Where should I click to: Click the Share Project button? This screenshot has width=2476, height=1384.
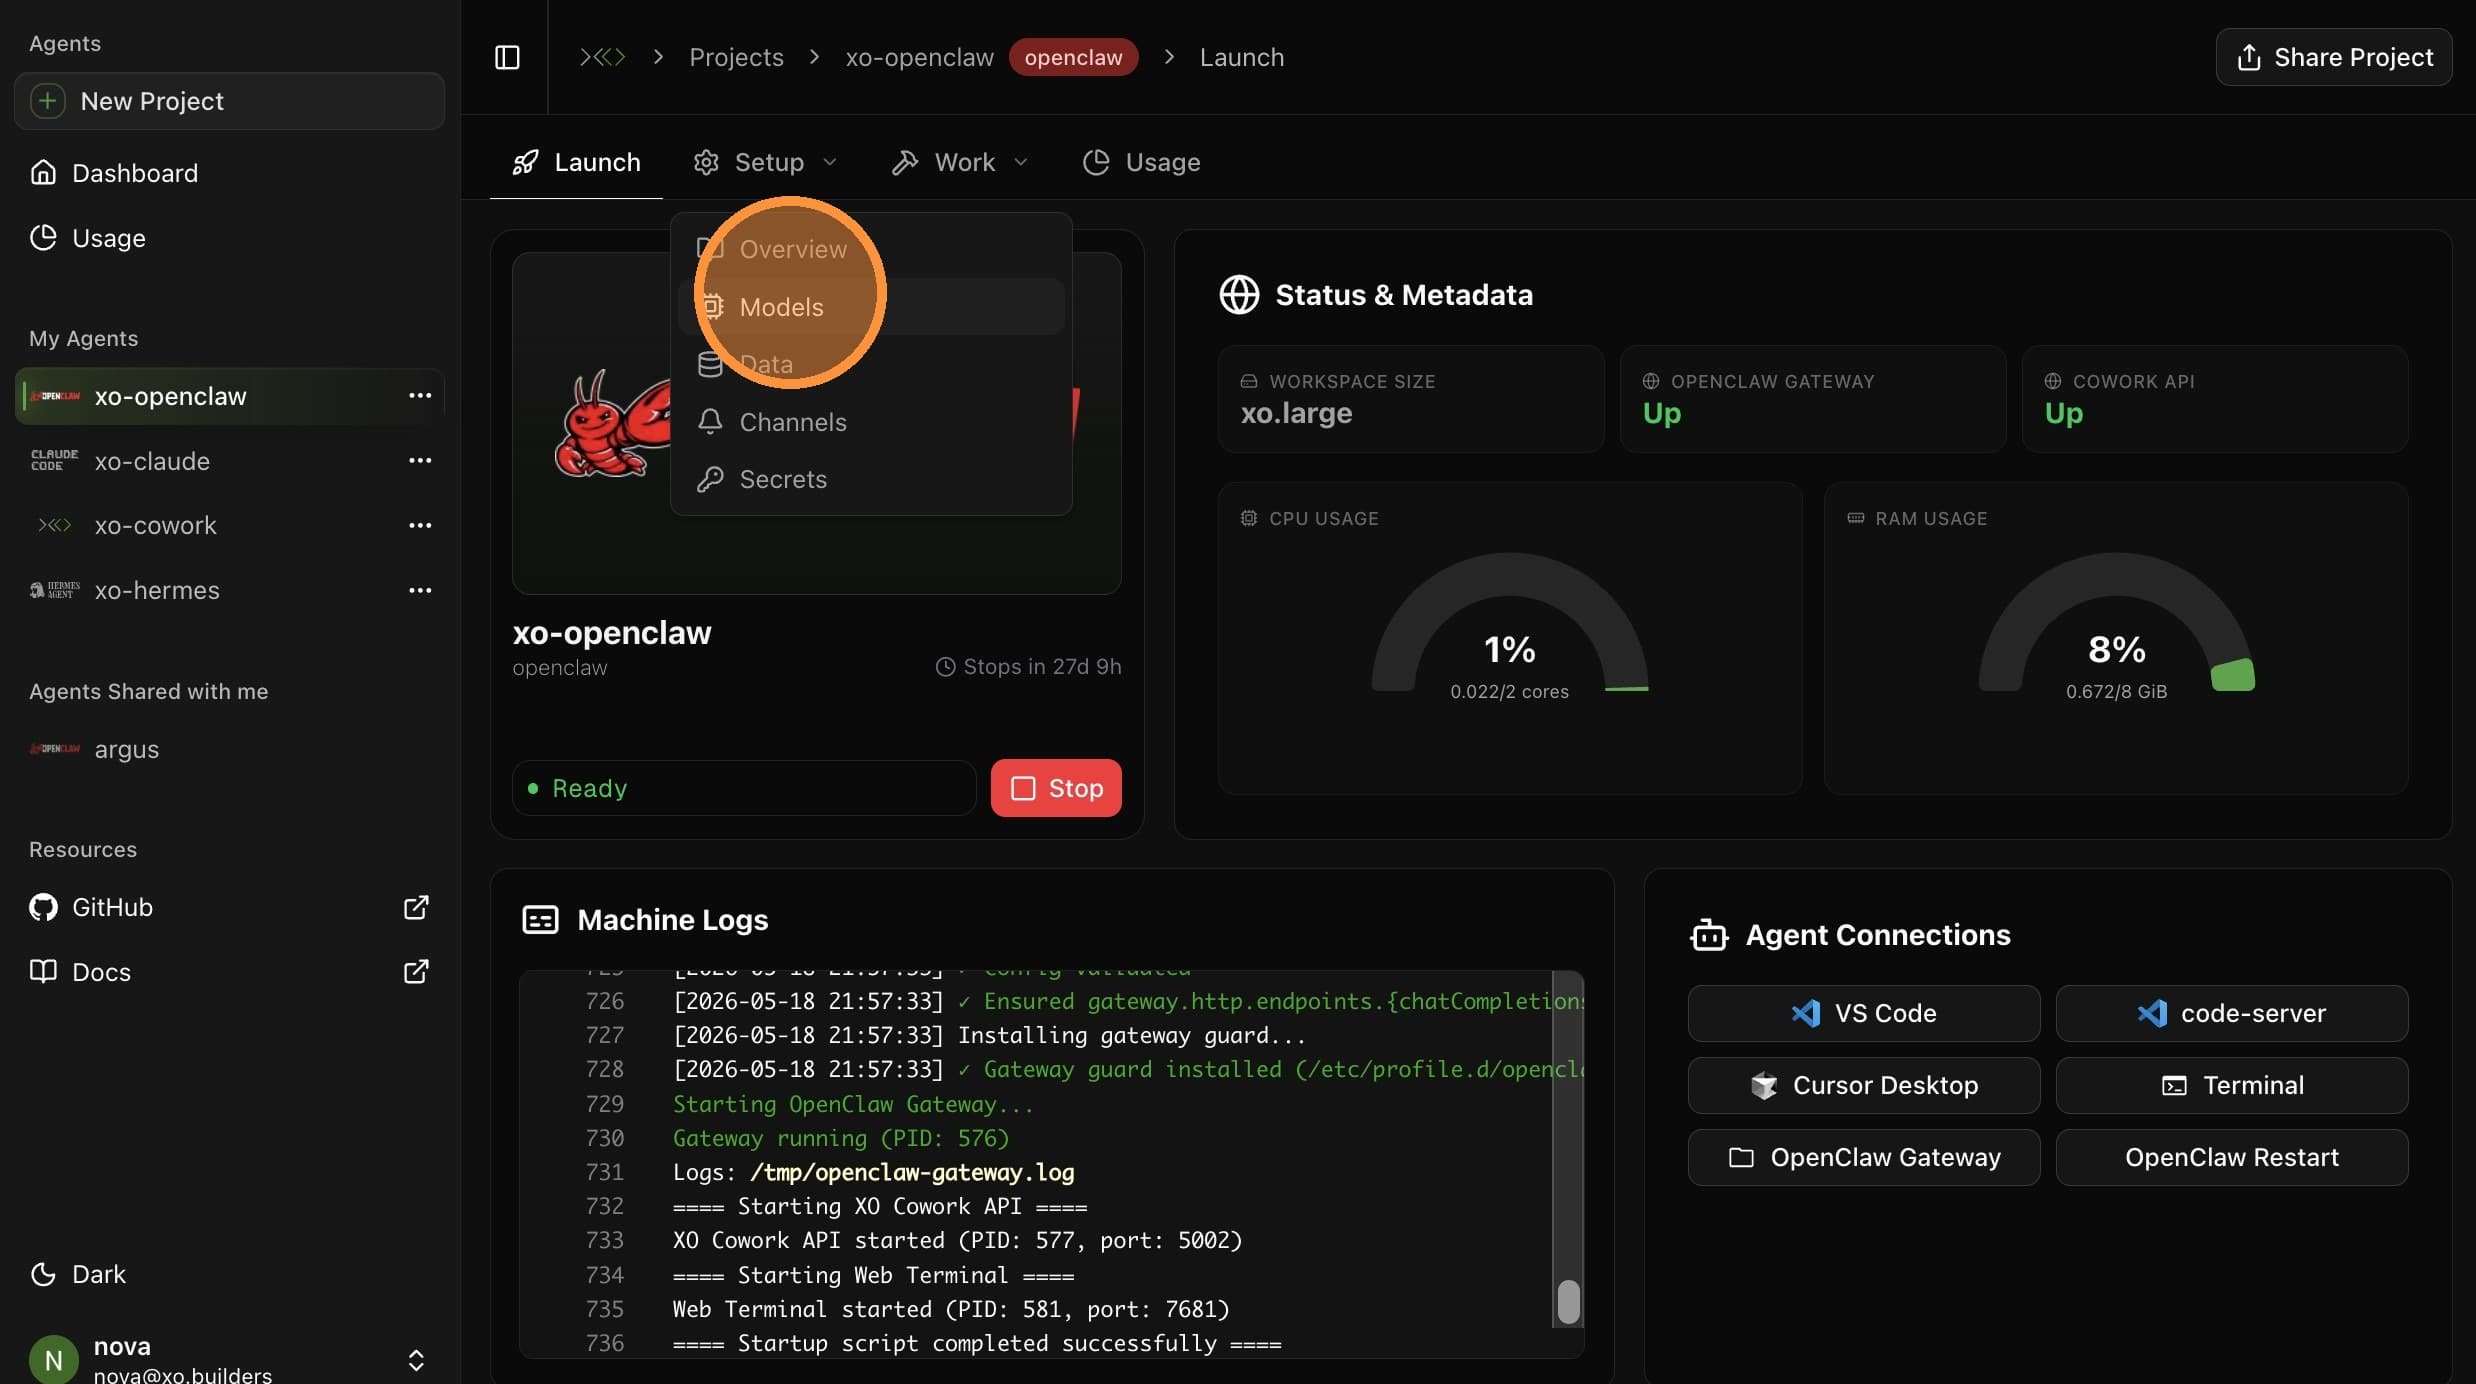(x=2334, y=57)
